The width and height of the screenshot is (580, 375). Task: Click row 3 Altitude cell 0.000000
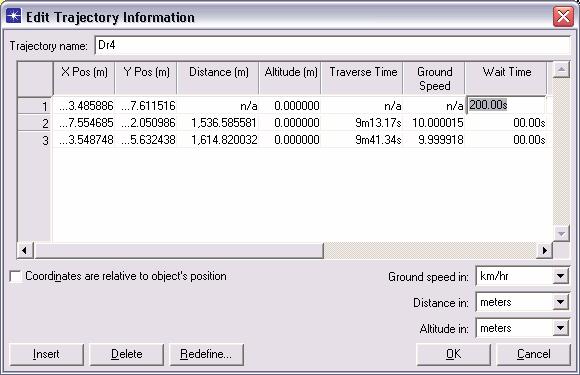click(290, 140)
